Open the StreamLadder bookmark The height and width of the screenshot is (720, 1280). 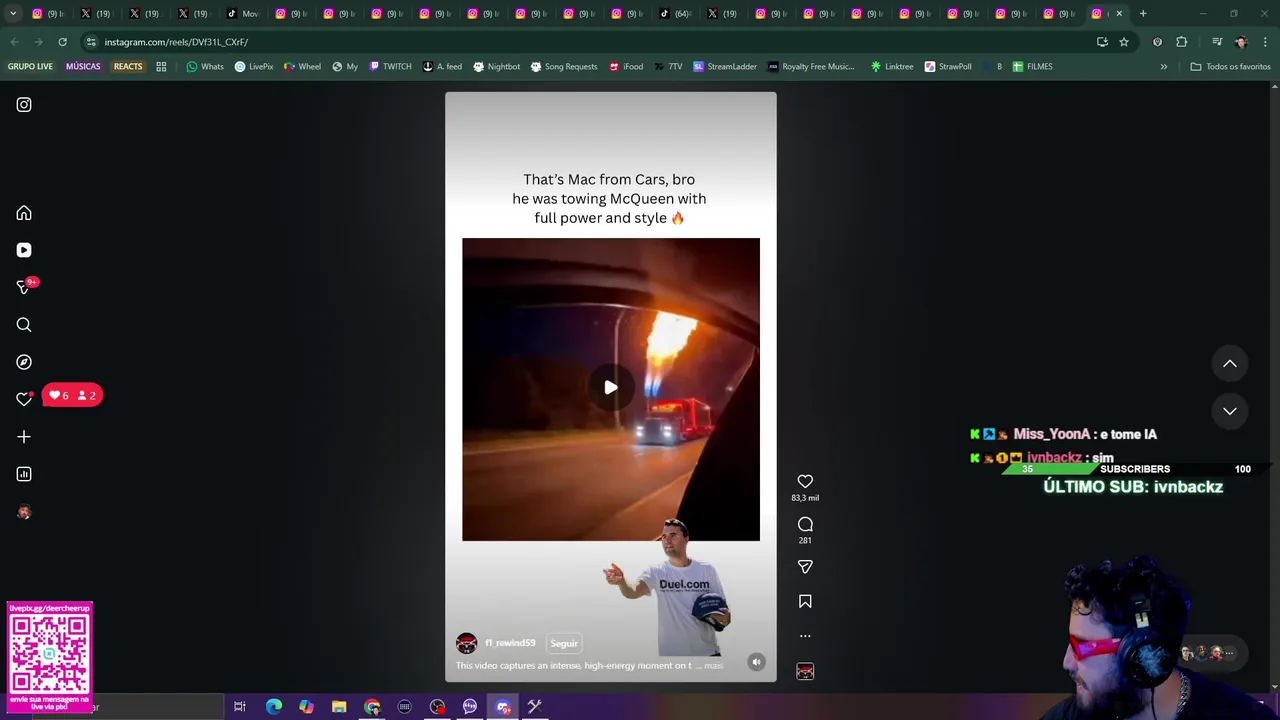pyautogui.click(x=725, y=67)
